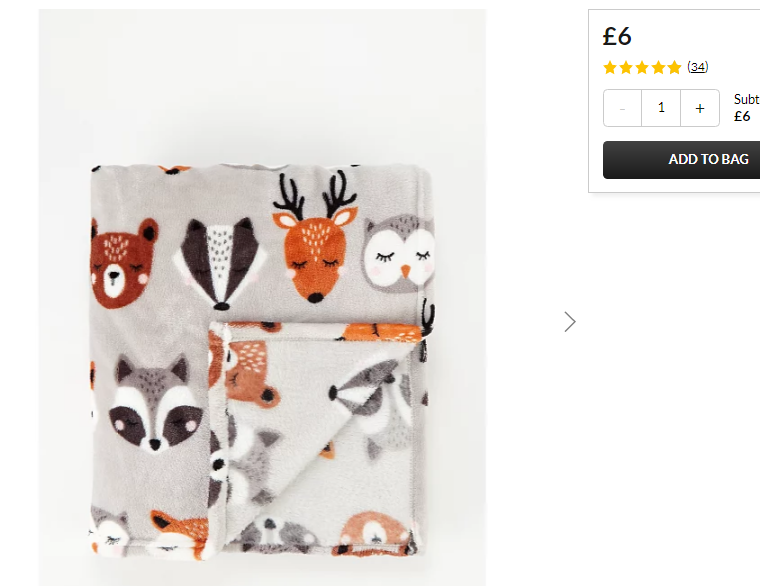Open the 34 reviews link
Viewport: 760px width, 586px height.
click(697, 67)
